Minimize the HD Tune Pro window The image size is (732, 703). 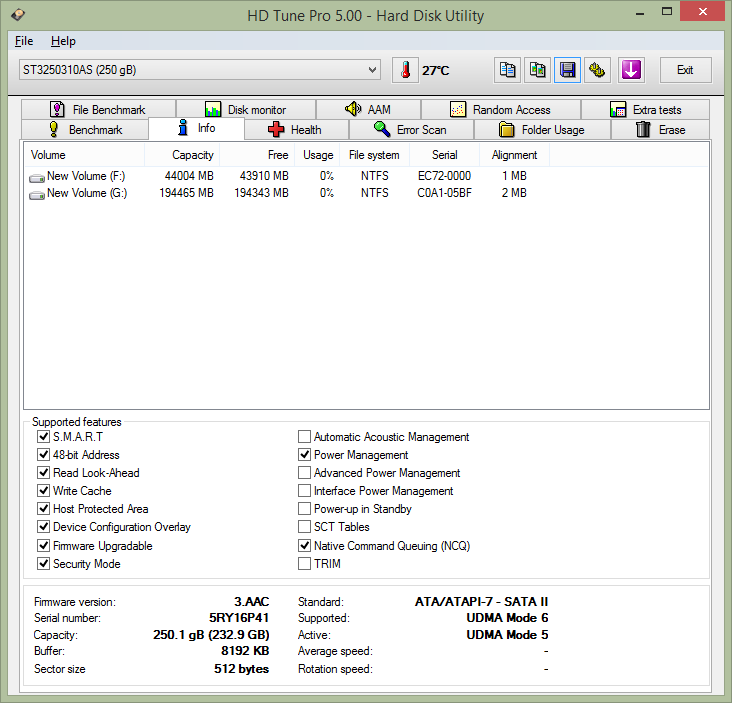640,12
